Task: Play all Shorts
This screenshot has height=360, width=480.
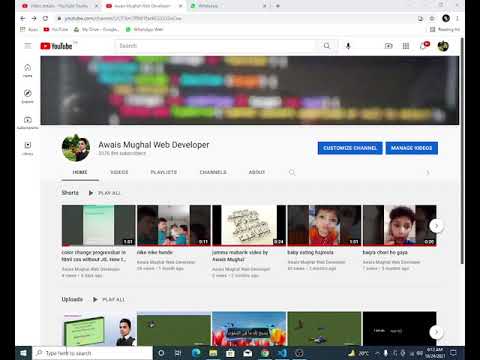Action: [105, 193]
